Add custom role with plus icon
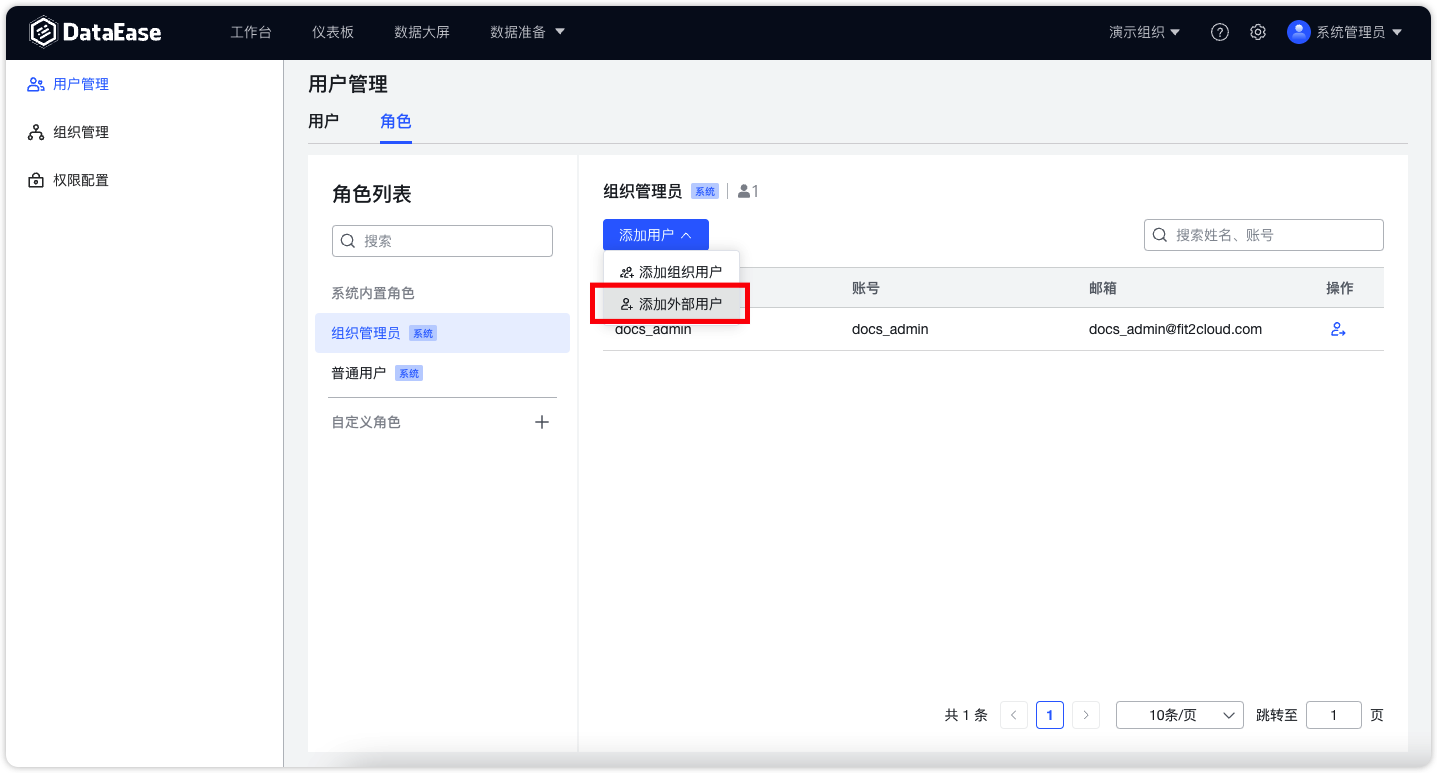 tap(542, 422)
